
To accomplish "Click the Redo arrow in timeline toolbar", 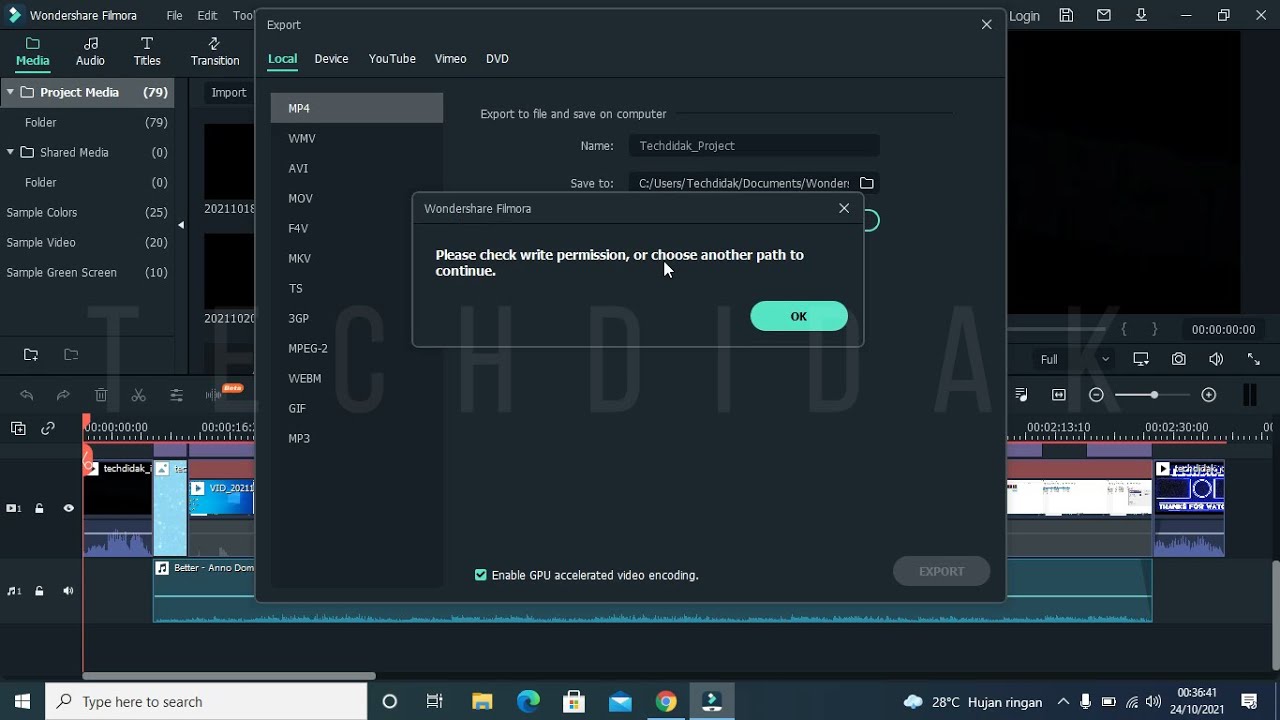I will 63,395.
